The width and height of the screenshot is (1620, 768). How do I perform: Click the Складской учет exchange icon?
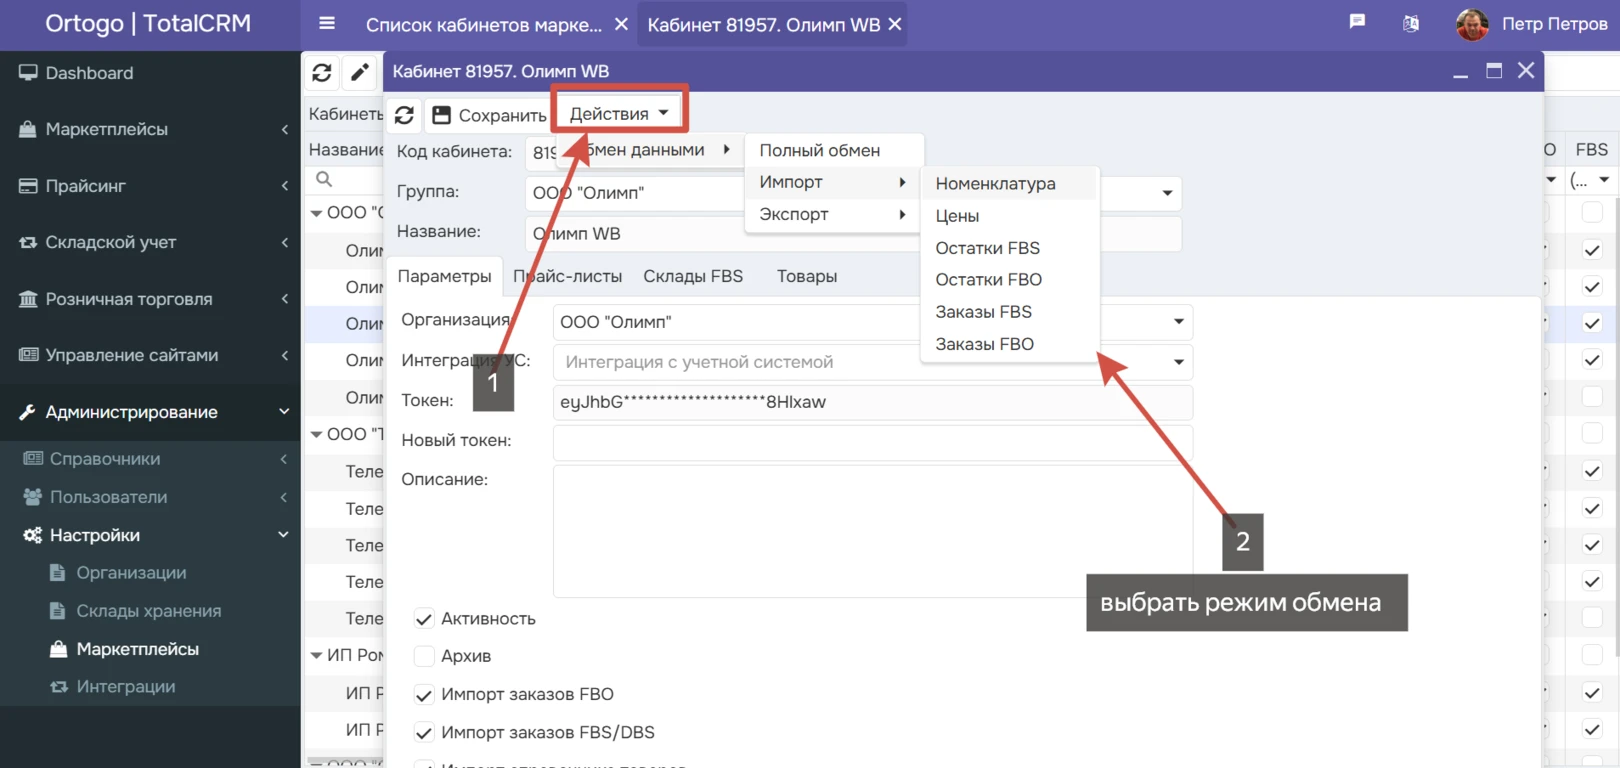[28, 242]
